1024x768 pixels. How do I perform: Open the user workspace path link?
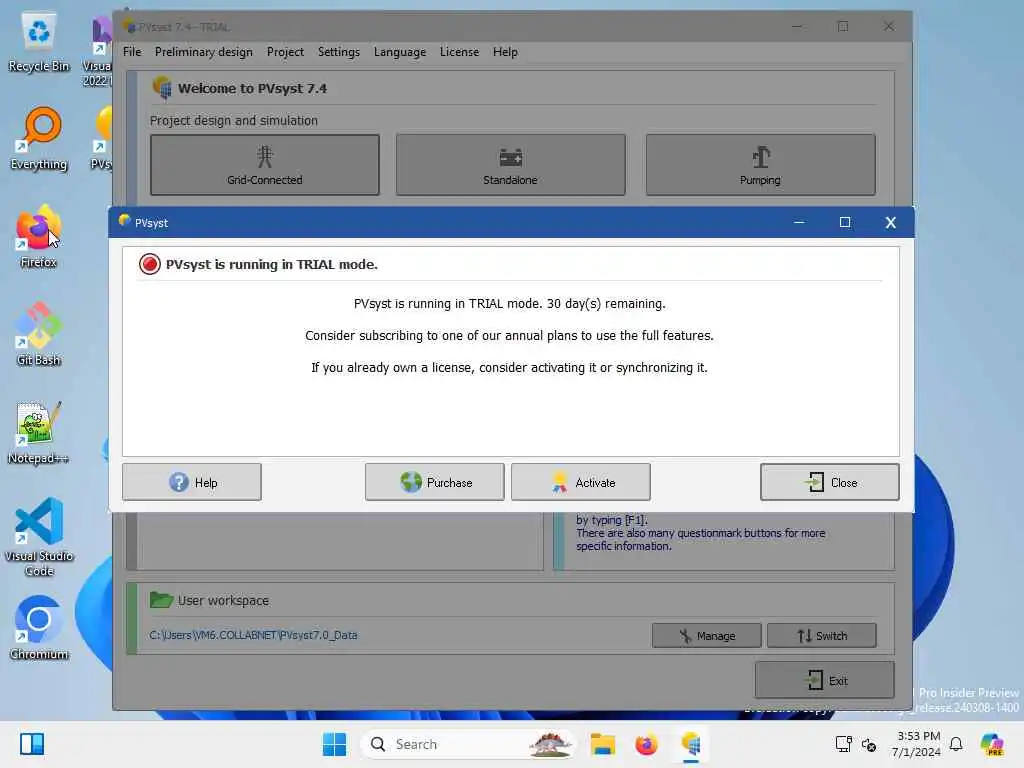coord(253,635)
